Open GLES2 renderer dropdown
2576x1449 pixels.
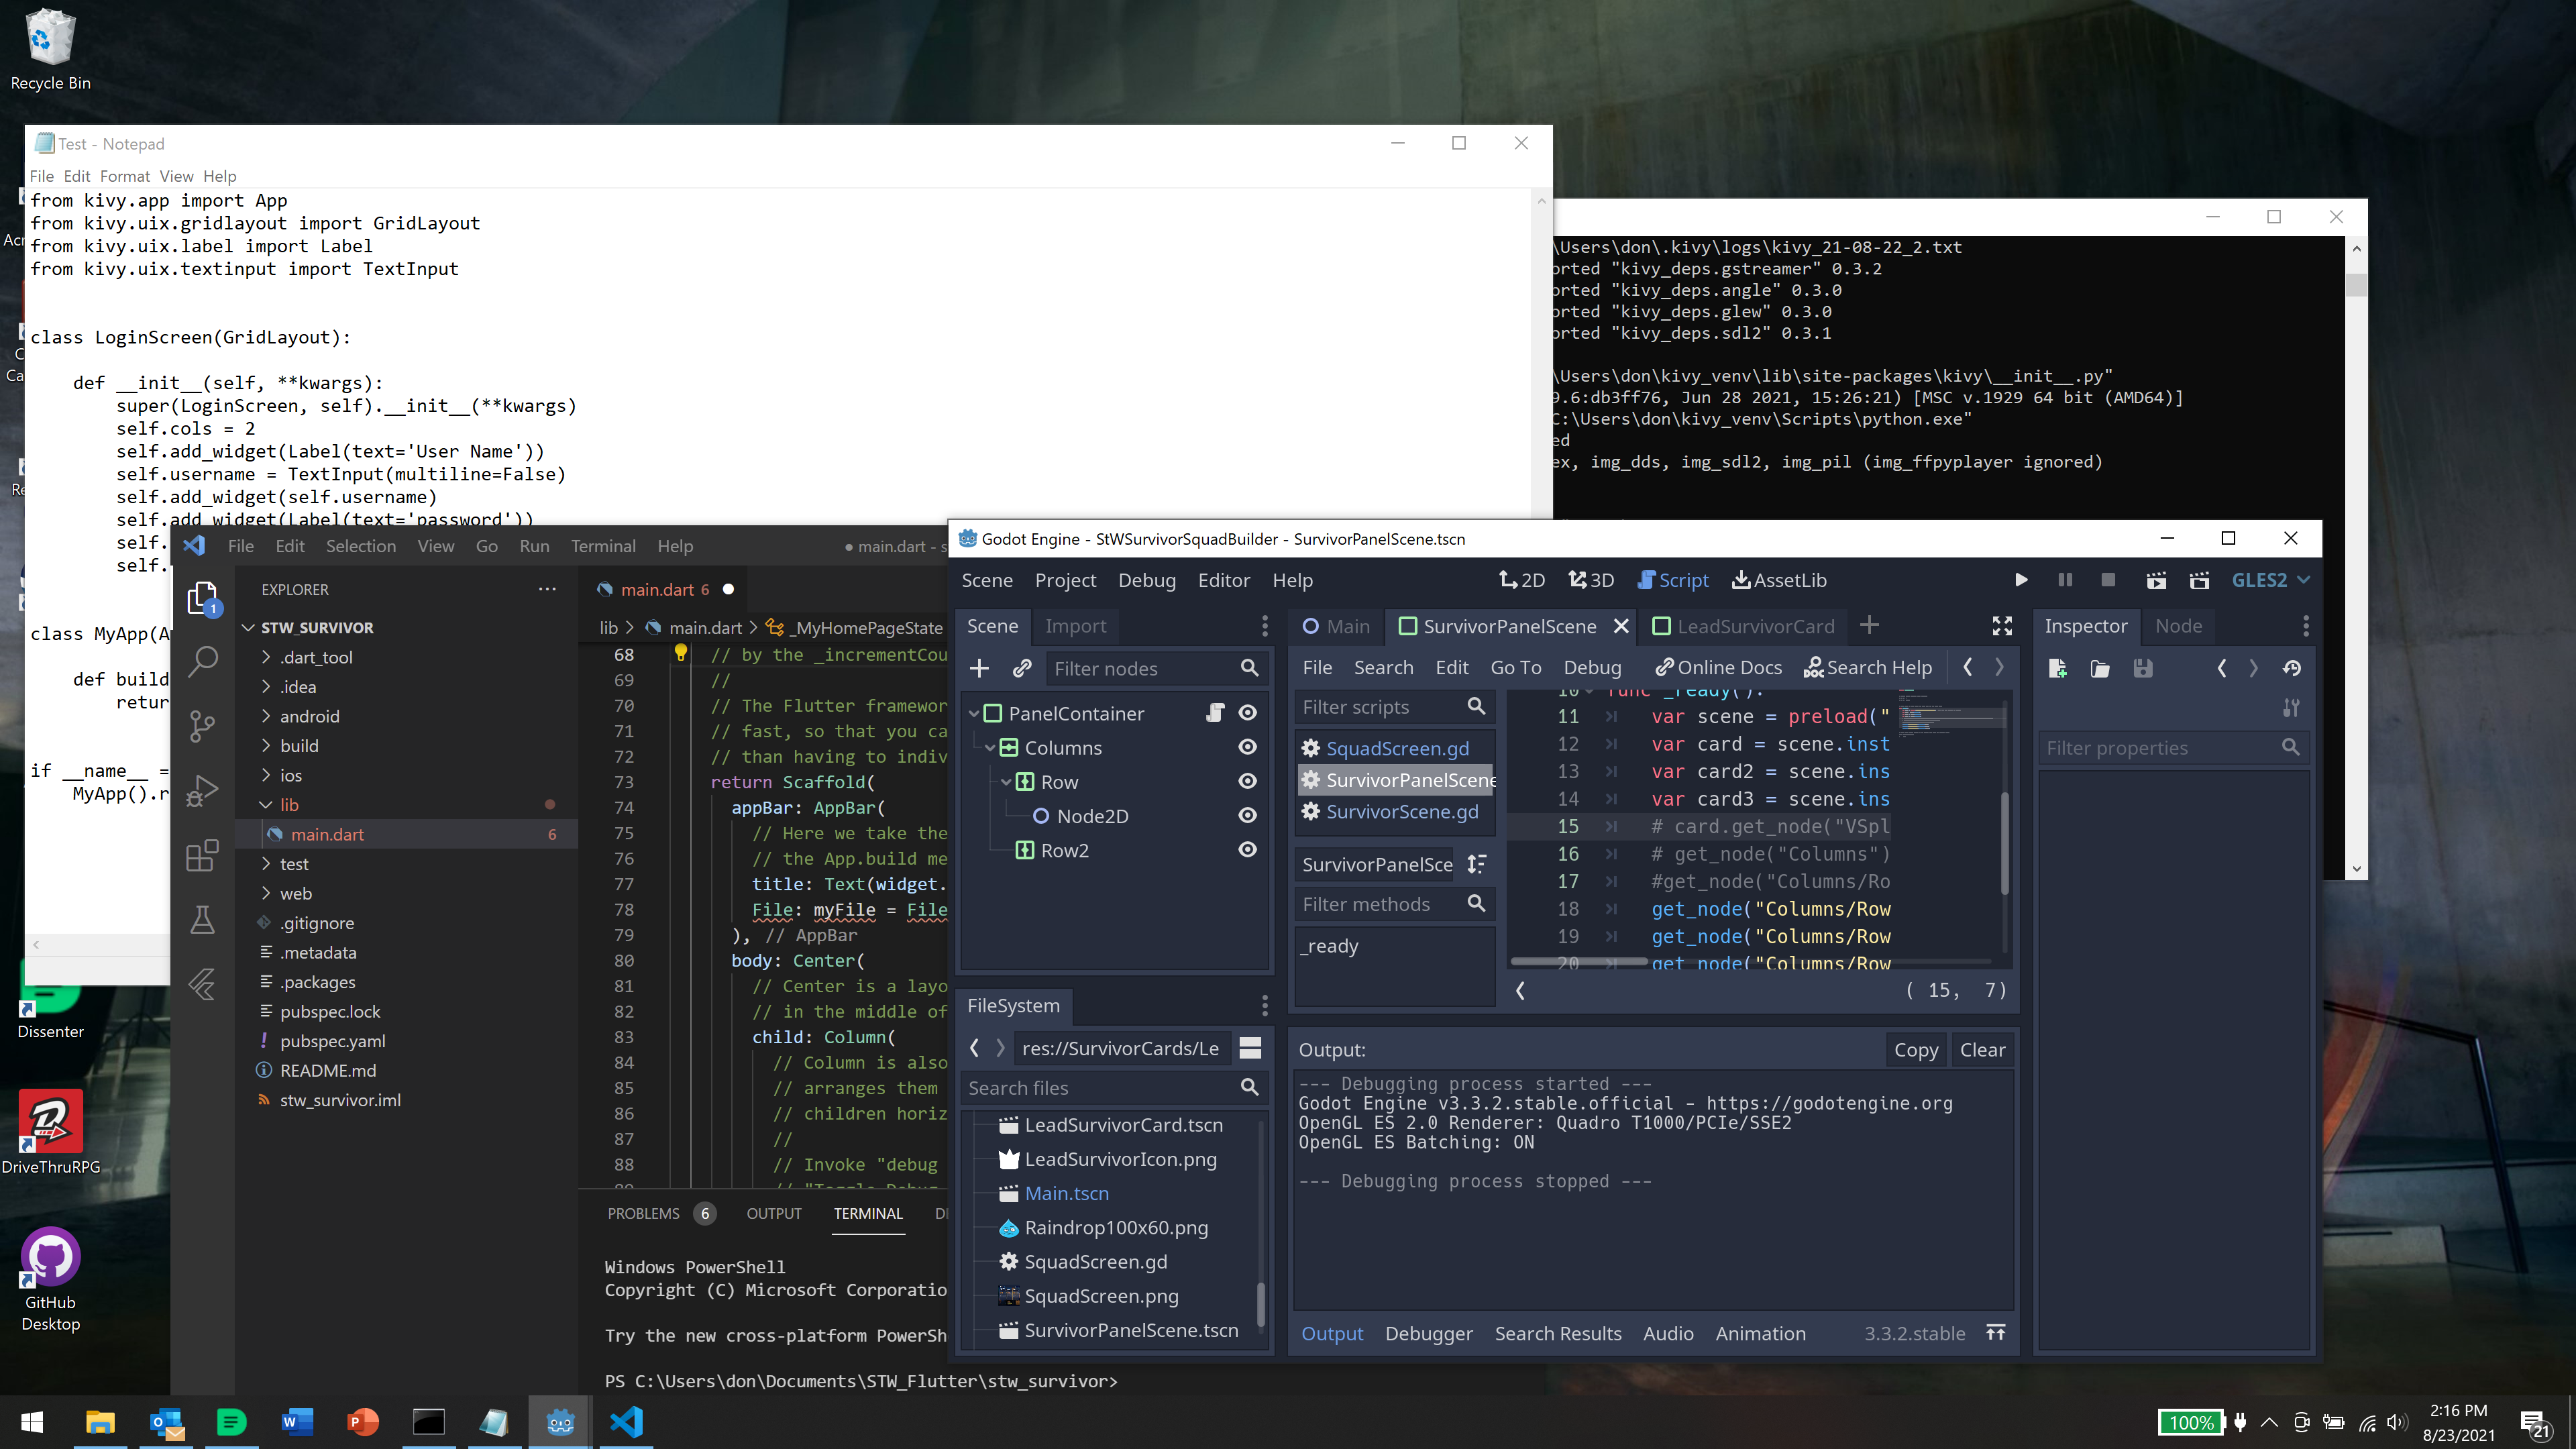(2270, 580)
